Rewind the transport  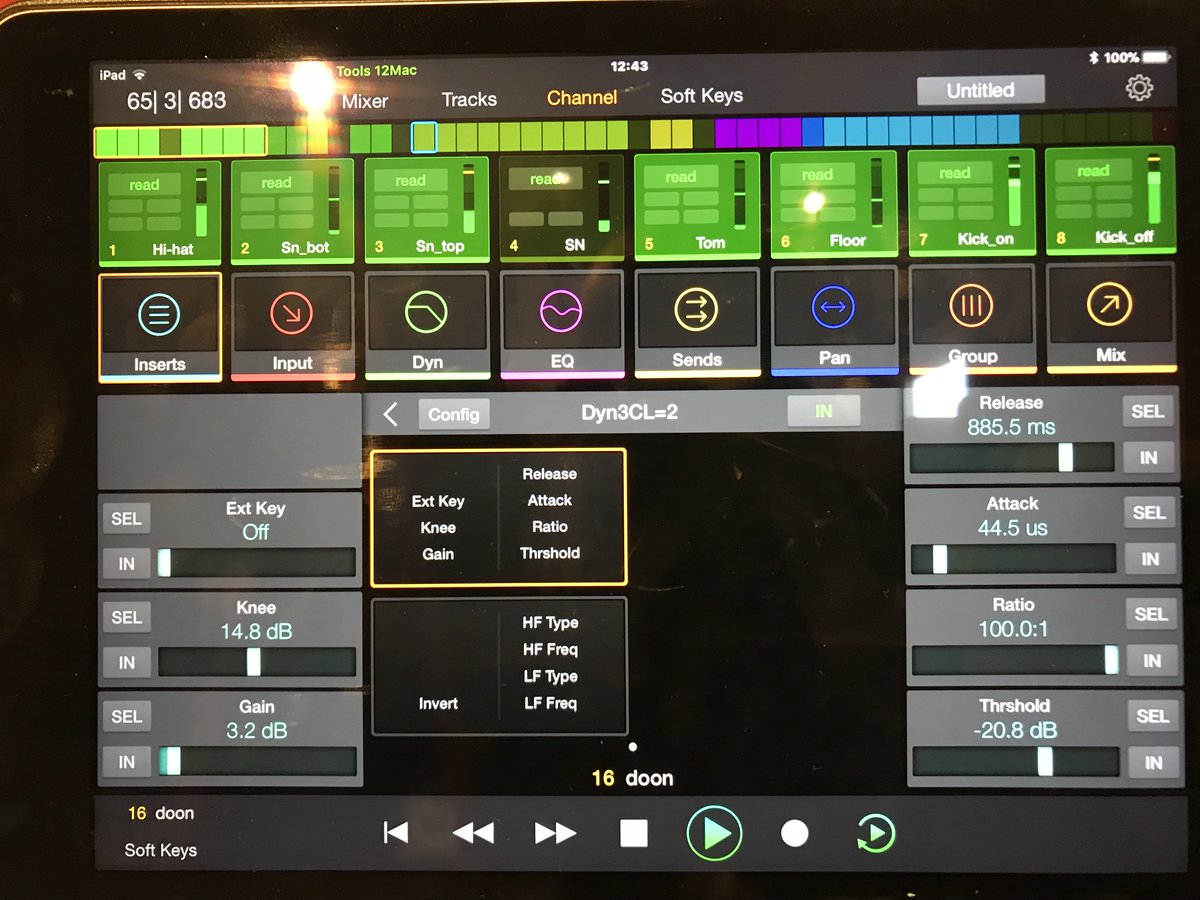click(472, 833)
